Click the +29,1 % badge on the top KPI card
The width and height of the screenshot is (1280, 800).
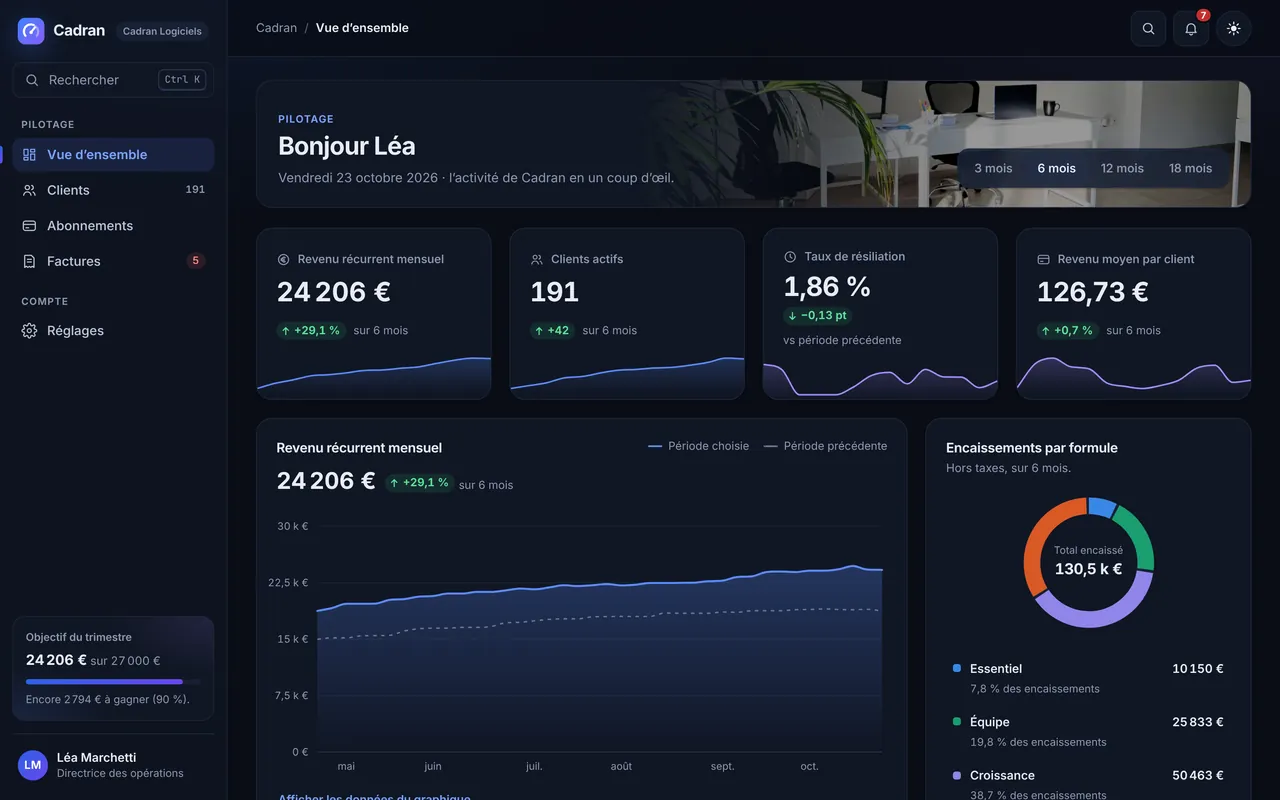click(311, 330)
